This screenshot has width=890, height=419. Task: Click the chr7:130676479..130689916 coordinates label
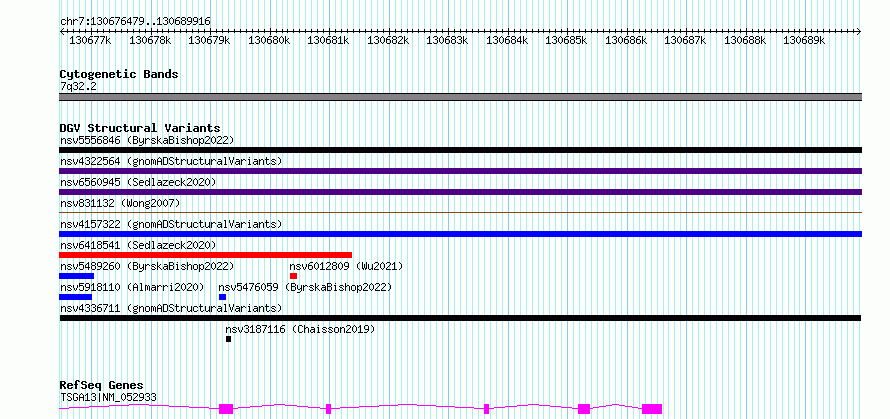(x=135, y=21)
